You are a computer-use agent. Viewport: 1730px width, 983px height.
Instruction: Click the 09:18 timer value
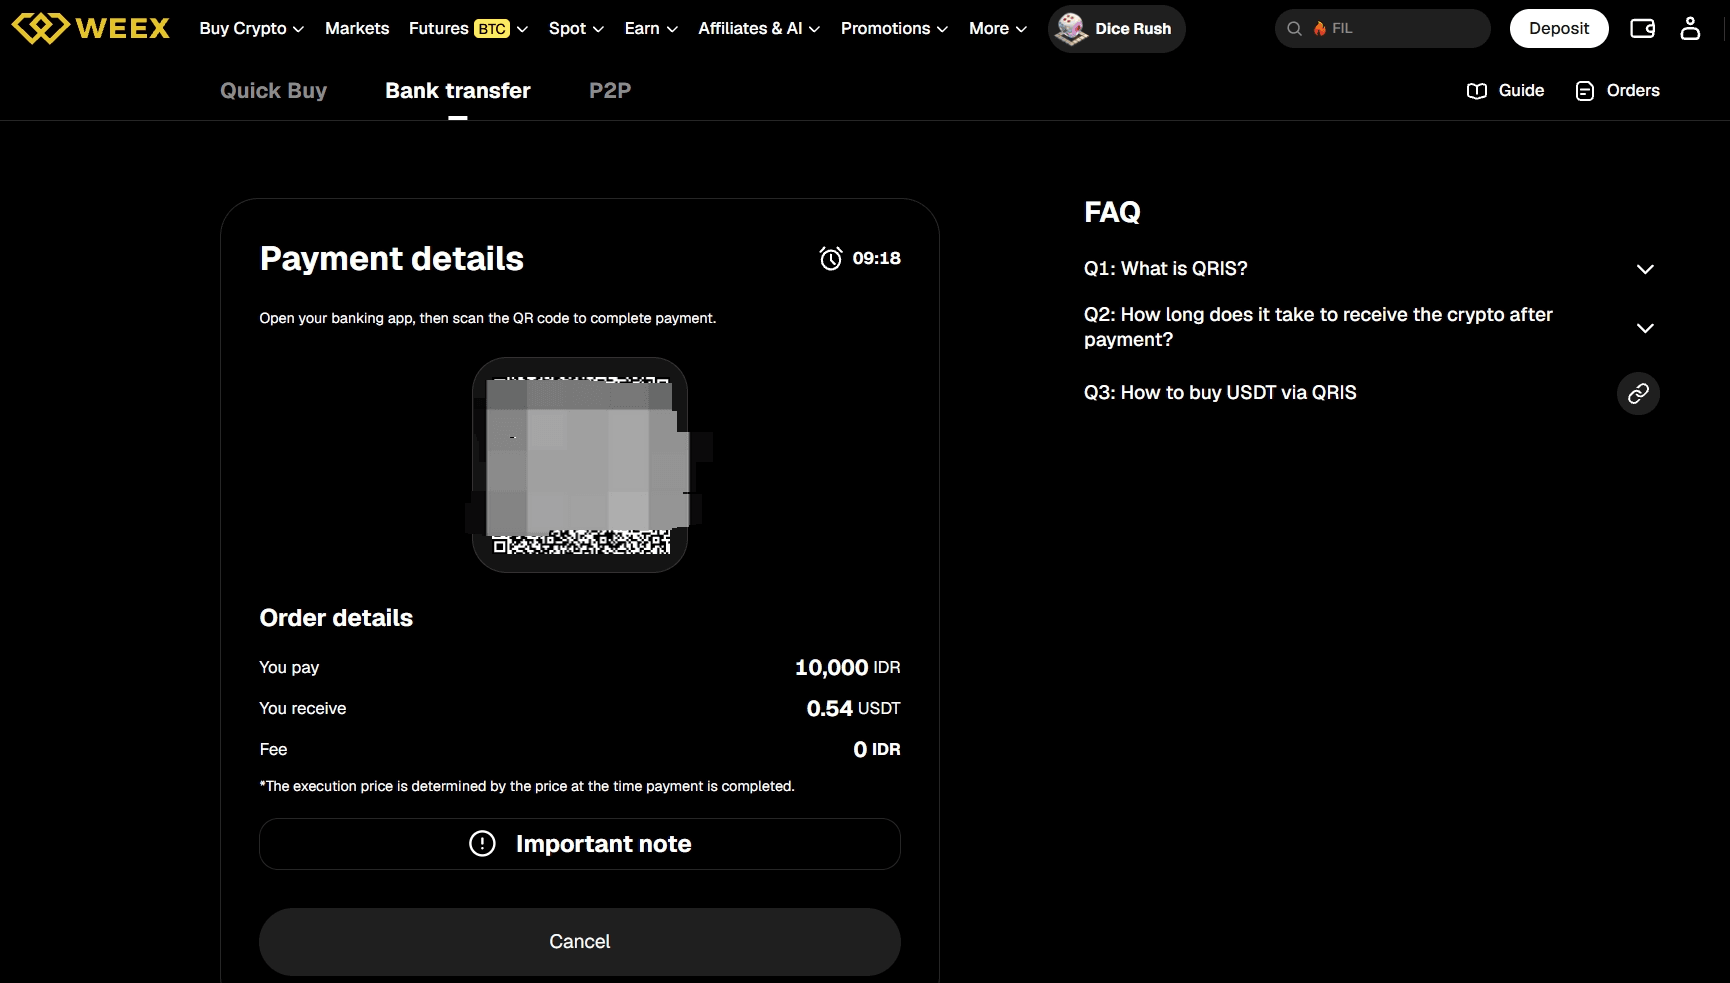pyautogui.click(x=877, y=258)
